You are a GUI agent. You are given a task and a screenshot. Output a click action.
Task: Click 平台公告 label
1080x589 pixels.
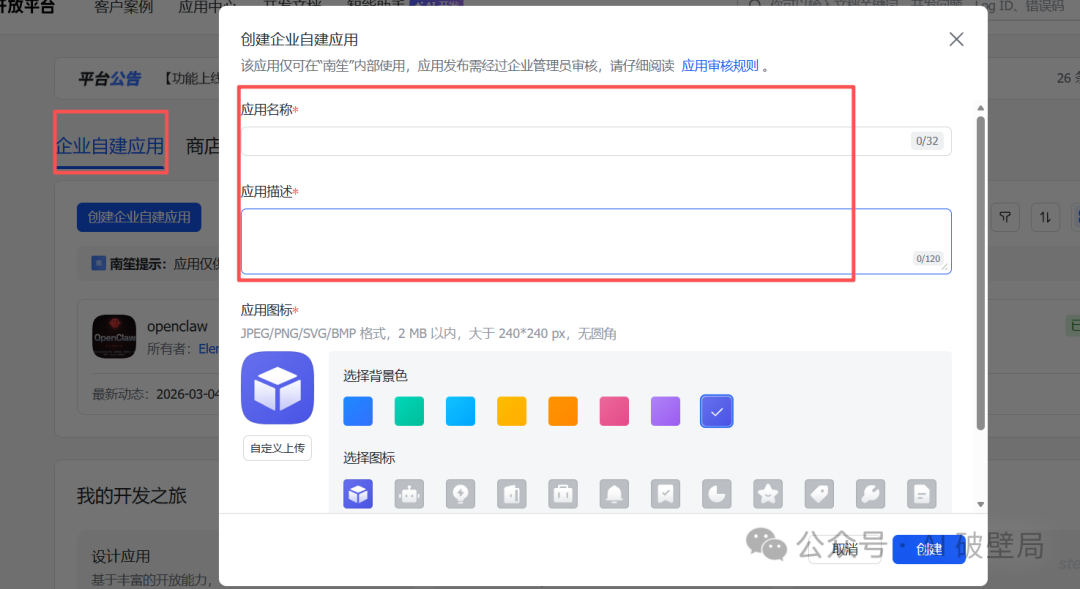pos(110,79)
